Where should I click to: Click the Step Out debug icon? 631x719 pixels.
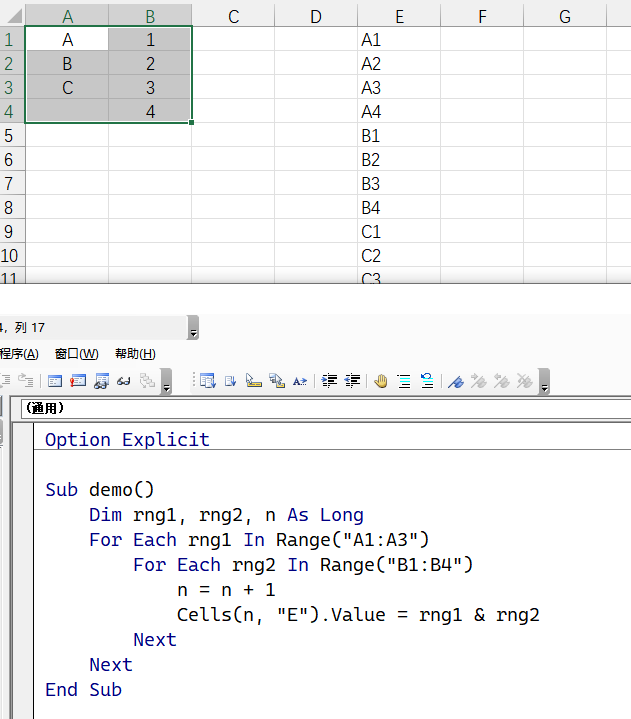(25, 381)
